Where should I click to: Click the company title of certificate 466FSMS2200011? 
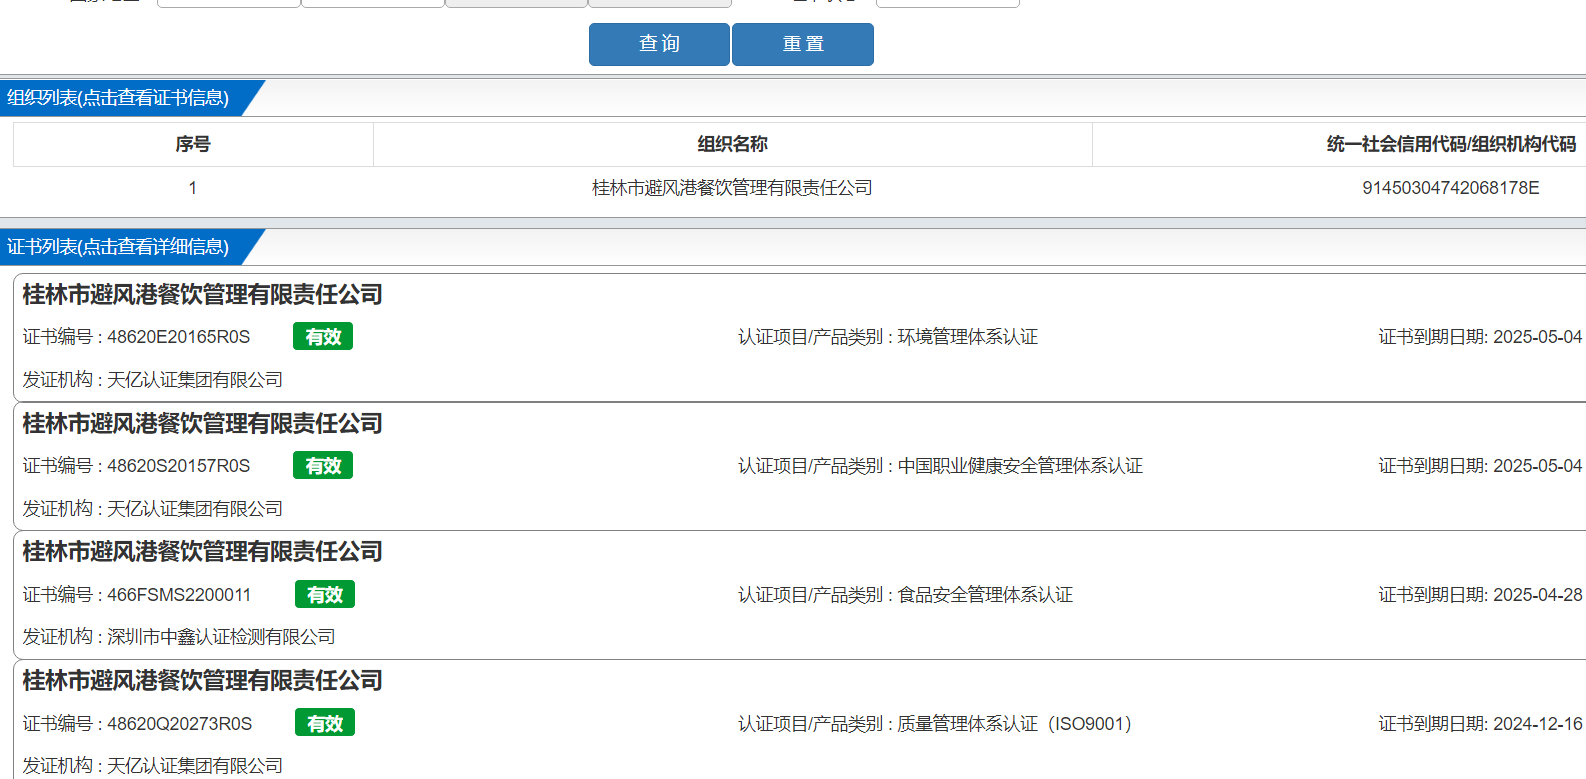(203, 552)
